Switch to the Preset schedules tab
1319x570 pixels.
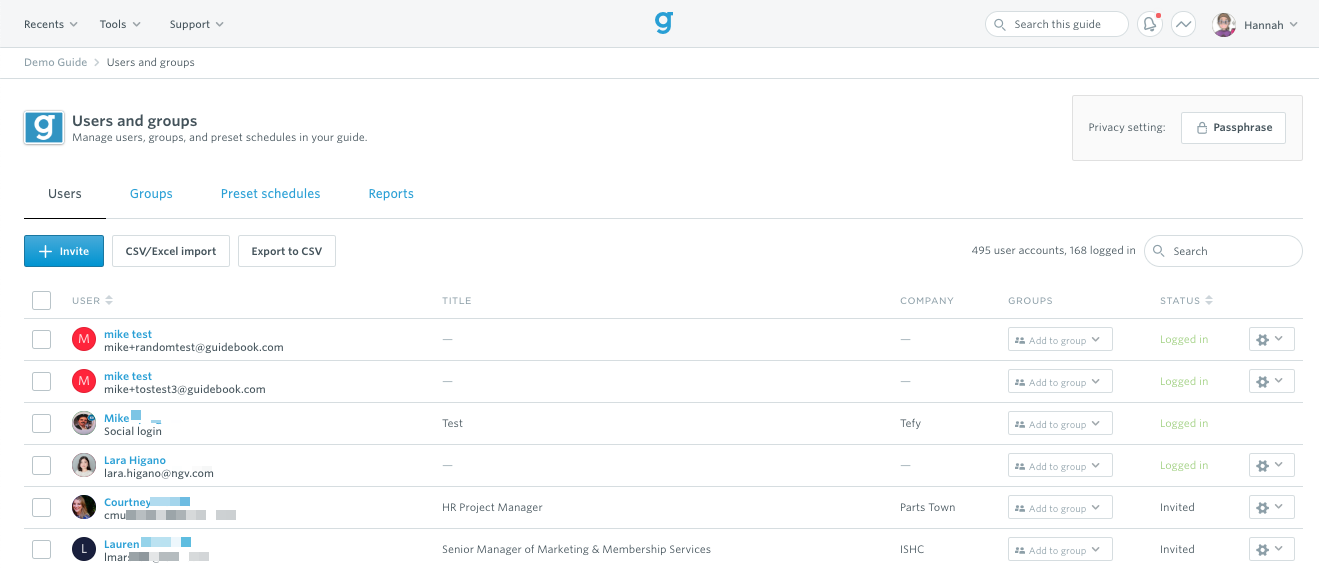pyautogui.click(x=271, y=194)
